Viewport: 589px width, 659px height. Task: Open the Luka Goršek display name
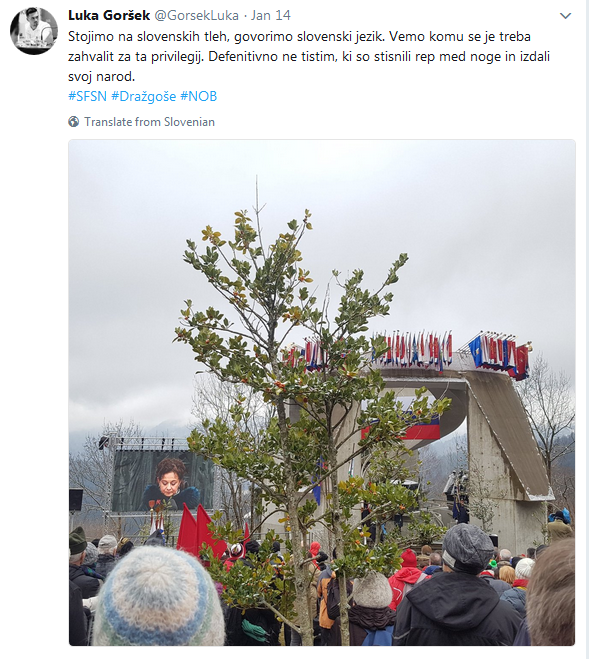pos(109,16)
